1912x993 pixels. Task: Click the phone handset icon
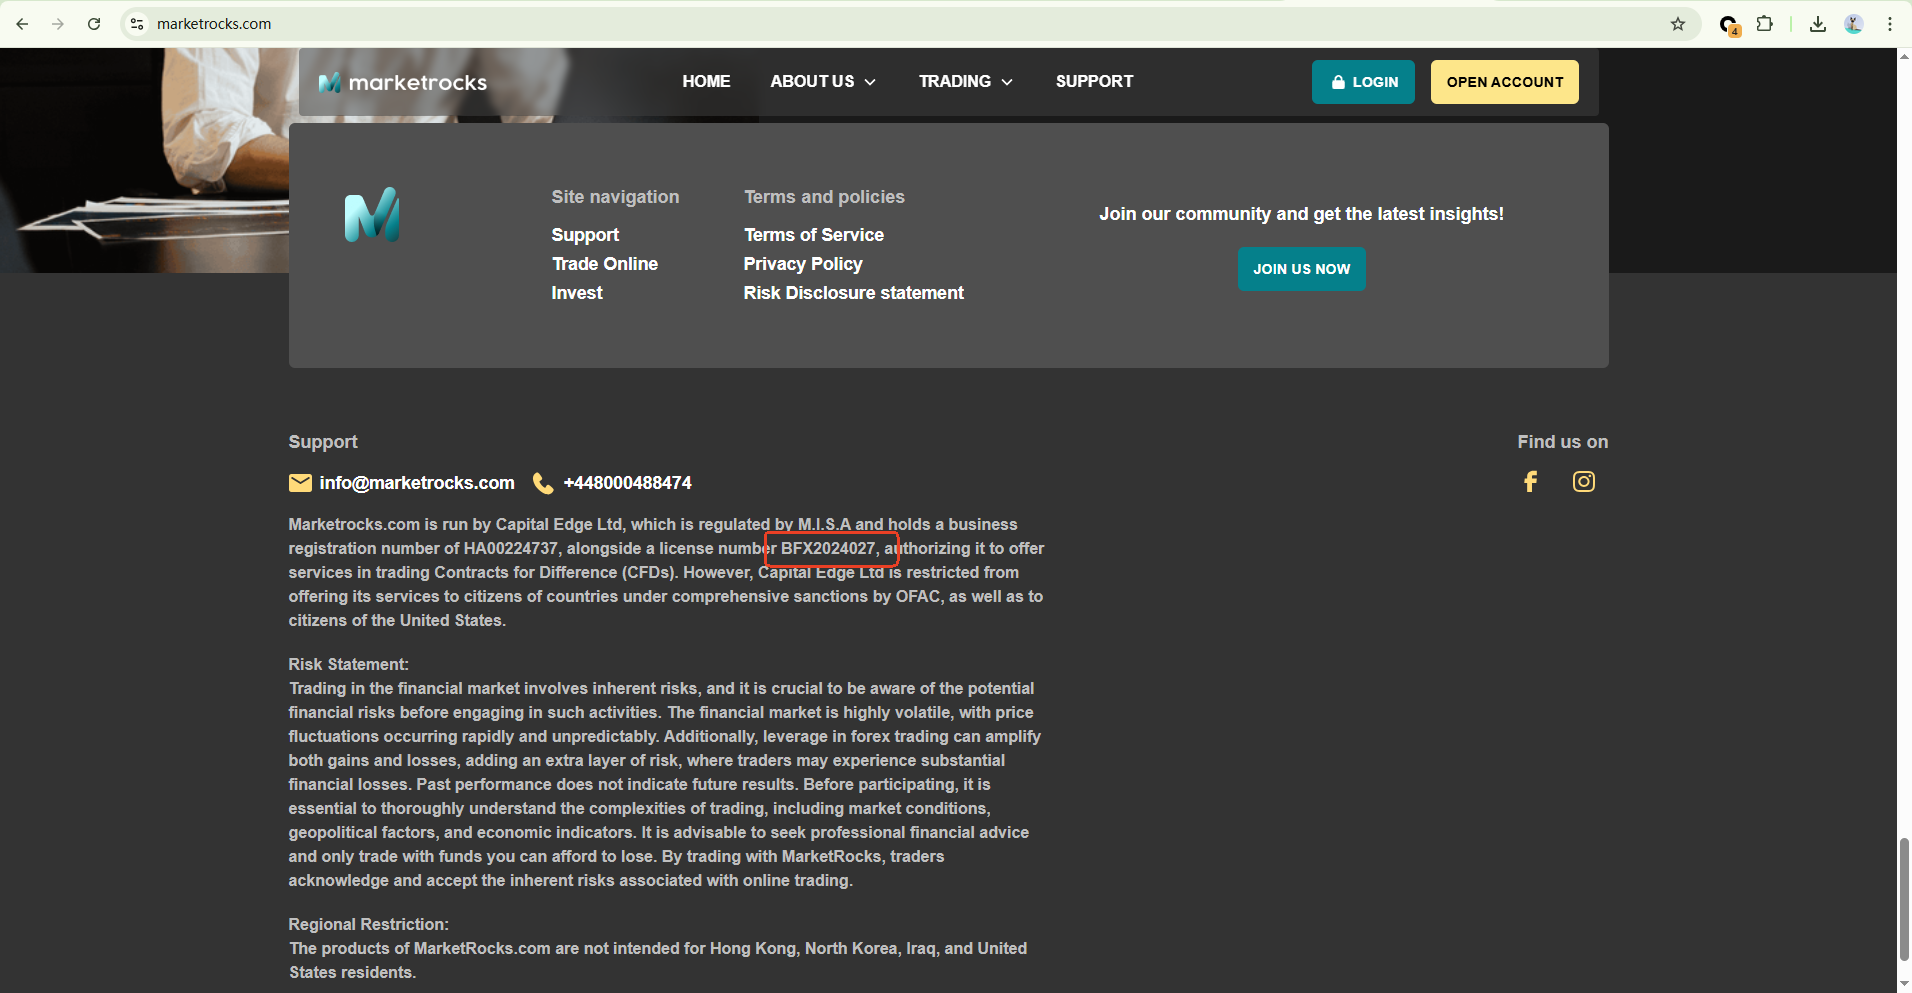click(543, 483)
